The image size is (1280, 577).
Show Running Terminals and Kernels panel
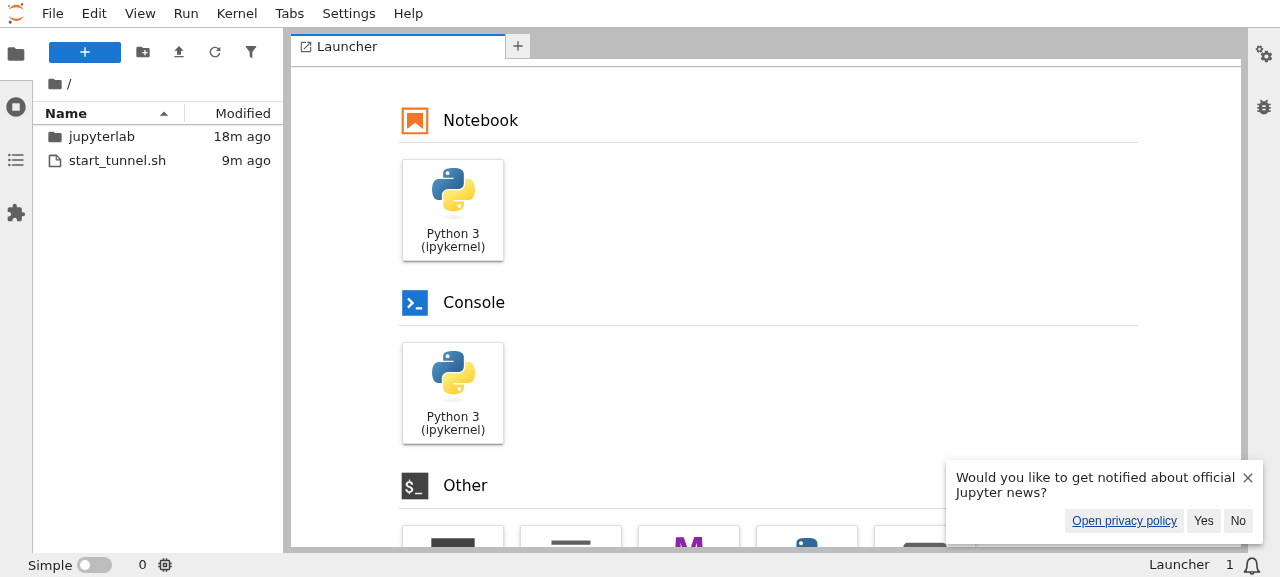click(16, 107)
